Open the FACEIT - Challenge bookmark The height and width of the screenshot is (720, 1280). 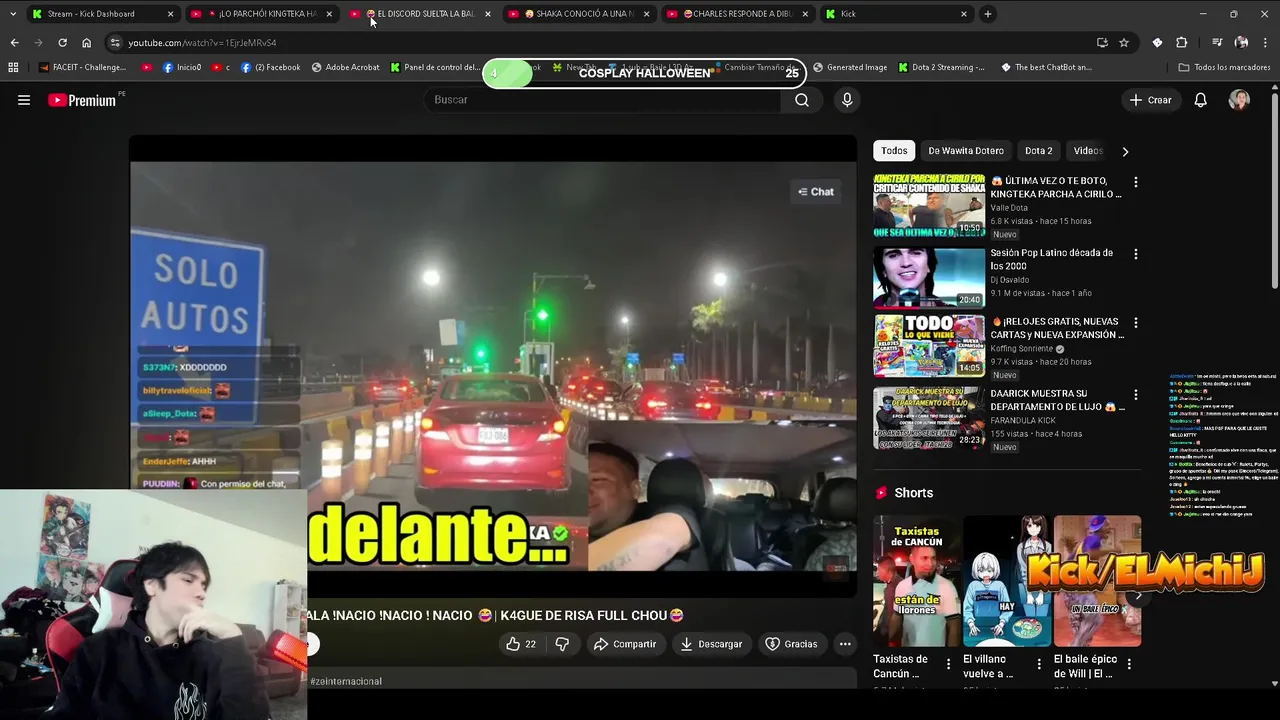pos(83,68)
